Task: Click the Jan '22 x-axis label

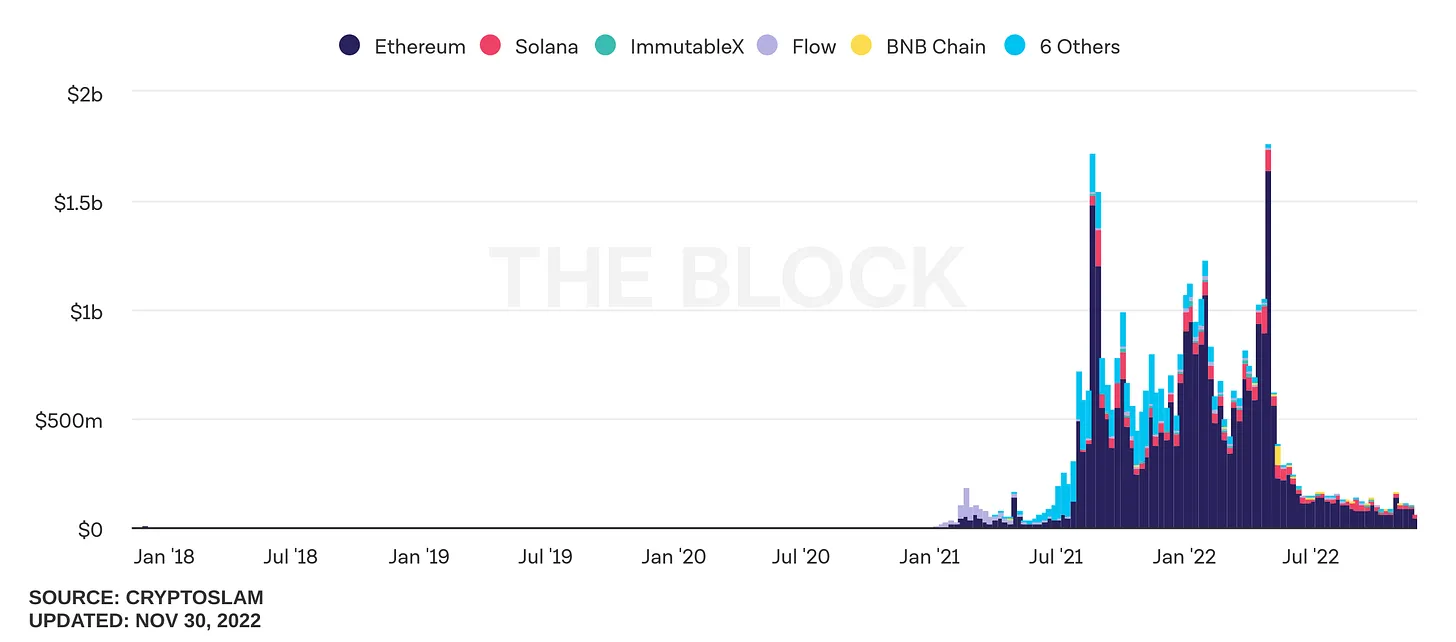Action: point(1183,556)
